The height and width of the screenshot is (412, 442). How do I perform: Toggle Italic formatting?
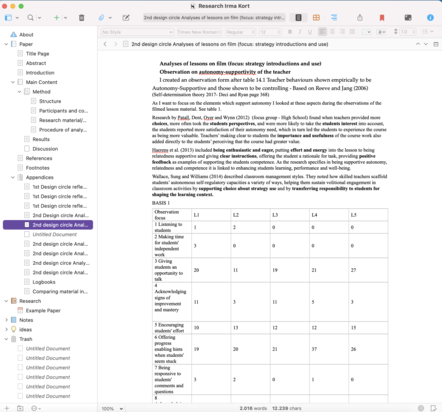pyautogui.click(x=300, y=32)
